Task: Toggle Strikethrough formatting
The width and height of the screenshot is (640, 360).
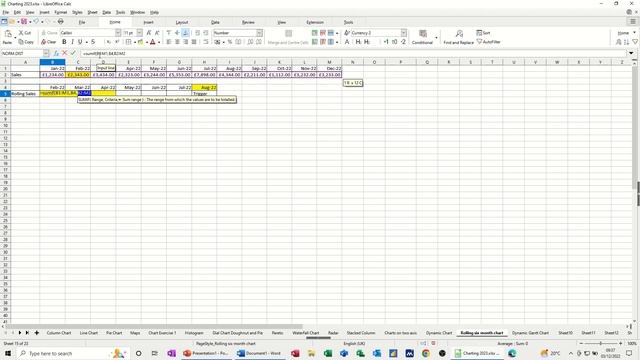Action: pos(93,42)
